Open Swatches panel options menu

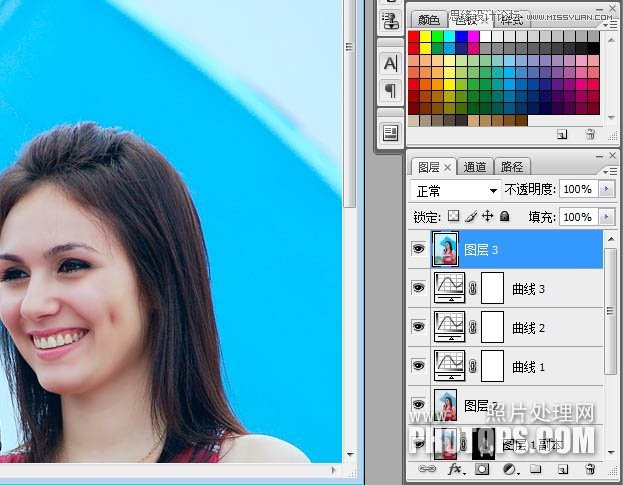(610, 25)
